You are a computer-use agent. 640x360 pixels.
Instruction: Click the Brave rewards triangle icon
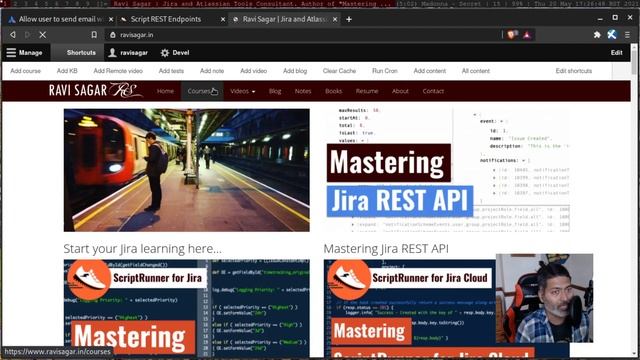click(527, 35)
